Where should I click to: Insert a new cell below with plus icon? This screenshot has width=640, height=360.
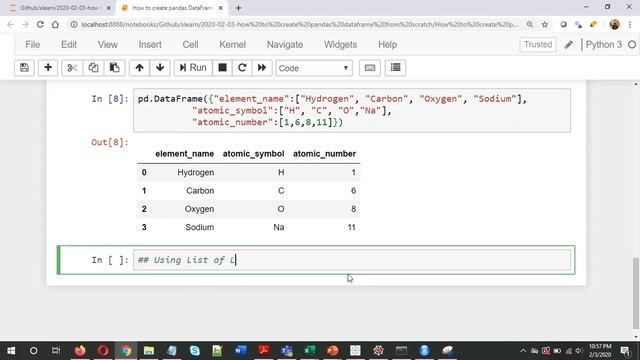[48, 68]
